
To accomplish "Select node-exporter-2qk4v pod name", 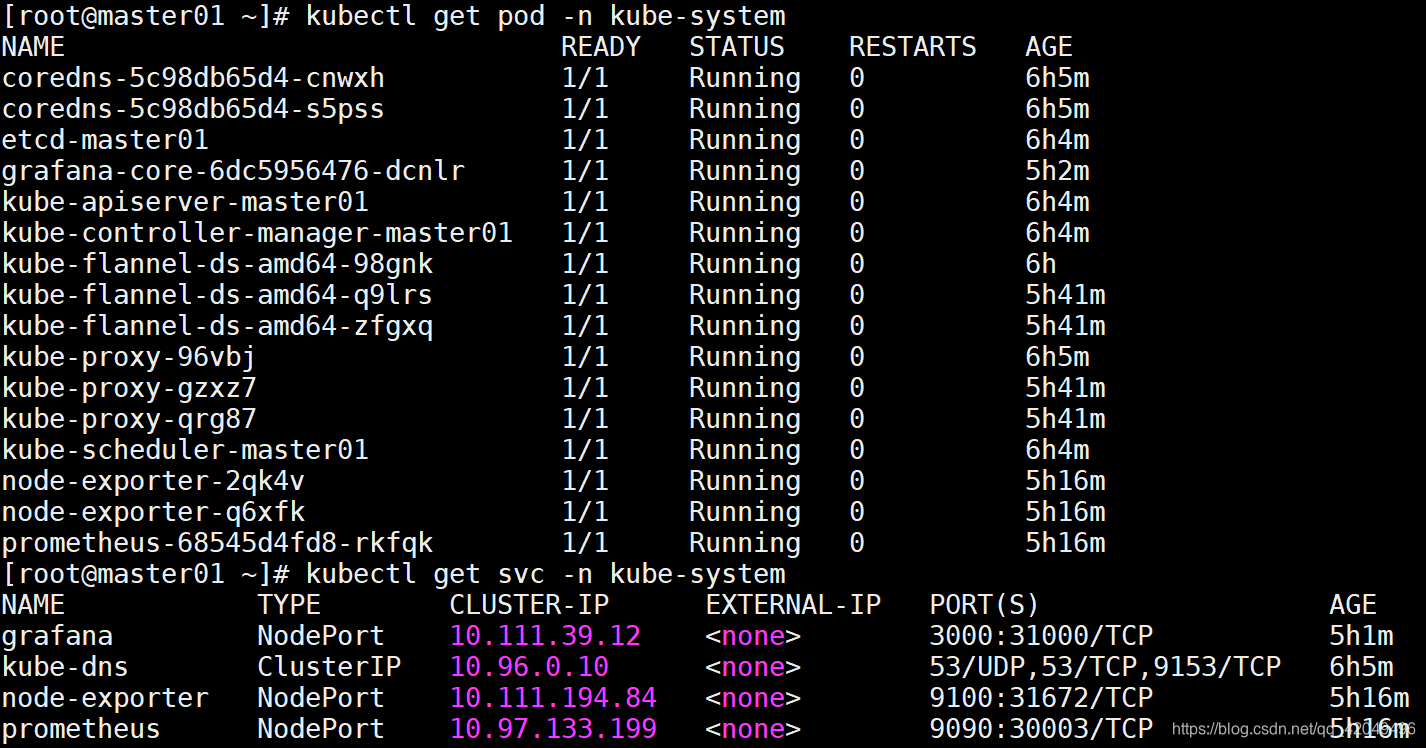I will 153,482.
